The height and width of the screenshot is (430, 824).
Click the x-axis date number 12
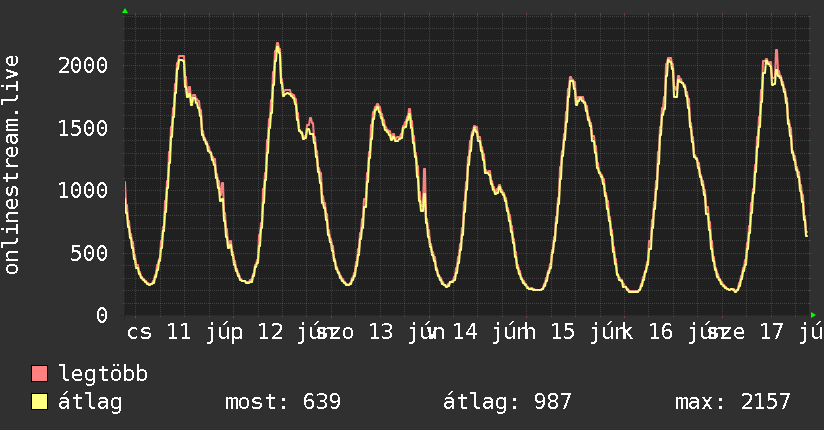[271, 332]
